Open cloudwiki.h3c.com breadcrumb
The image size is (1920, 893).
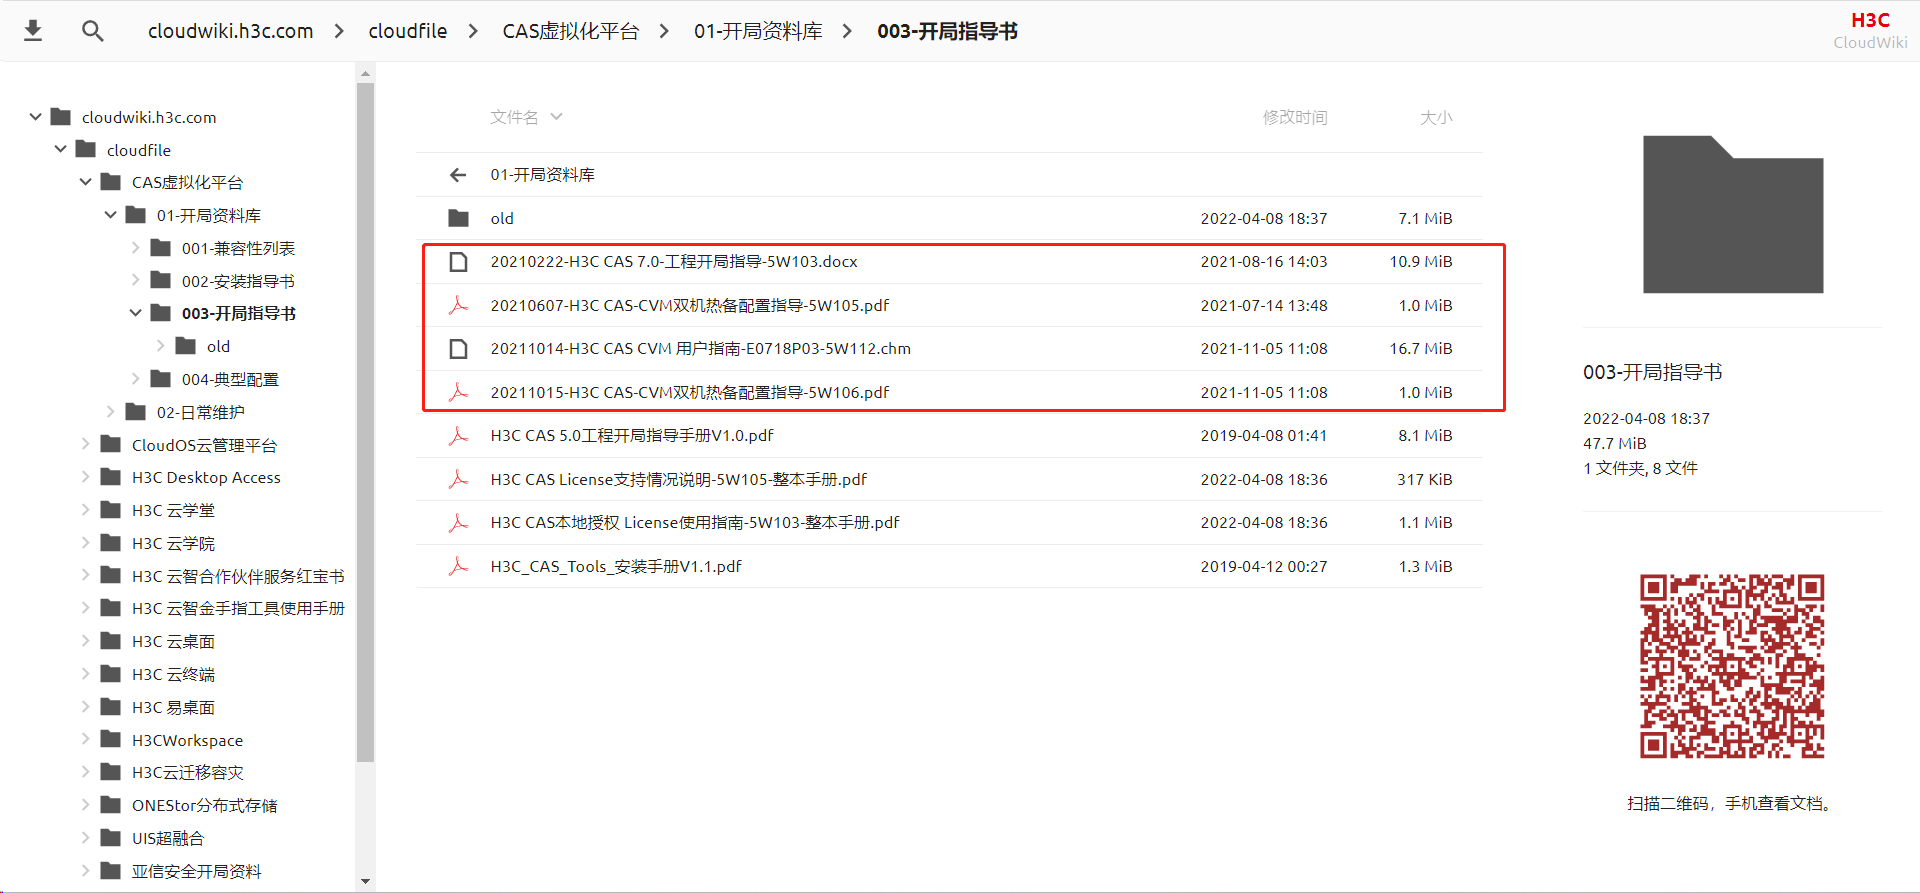[x=231, y=31]
